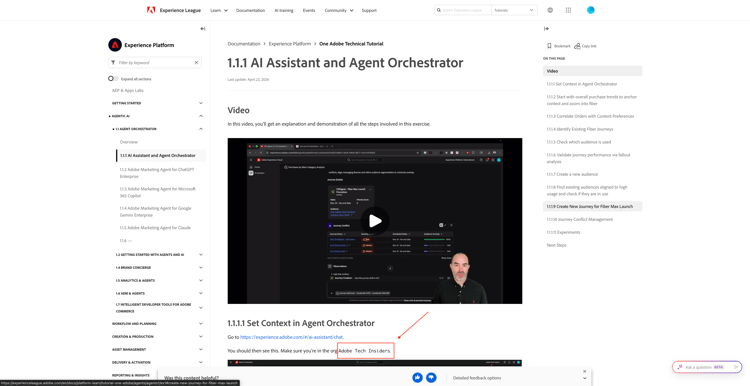Collapse the 1.1 Agent Orchestrator section
750x386 pixels.
tap(201, 129)
